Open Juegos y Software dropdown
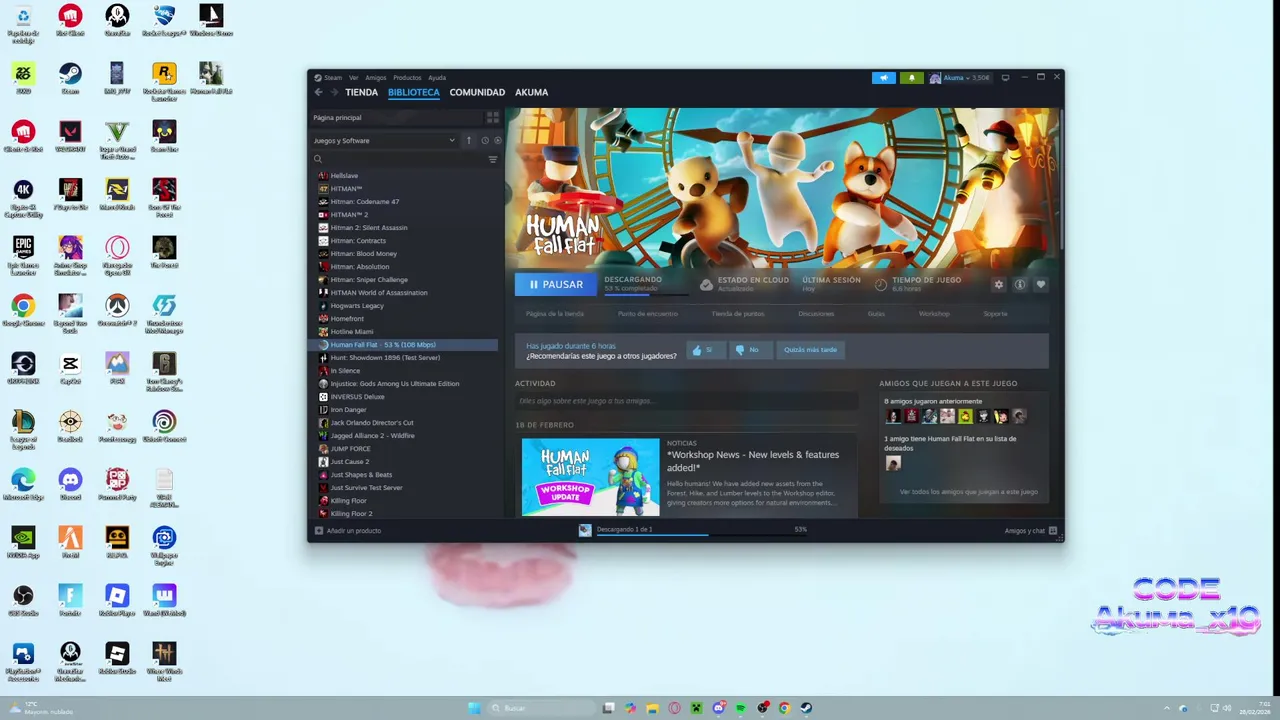Viewport: 1280px width, 720px height. [385, 140]
